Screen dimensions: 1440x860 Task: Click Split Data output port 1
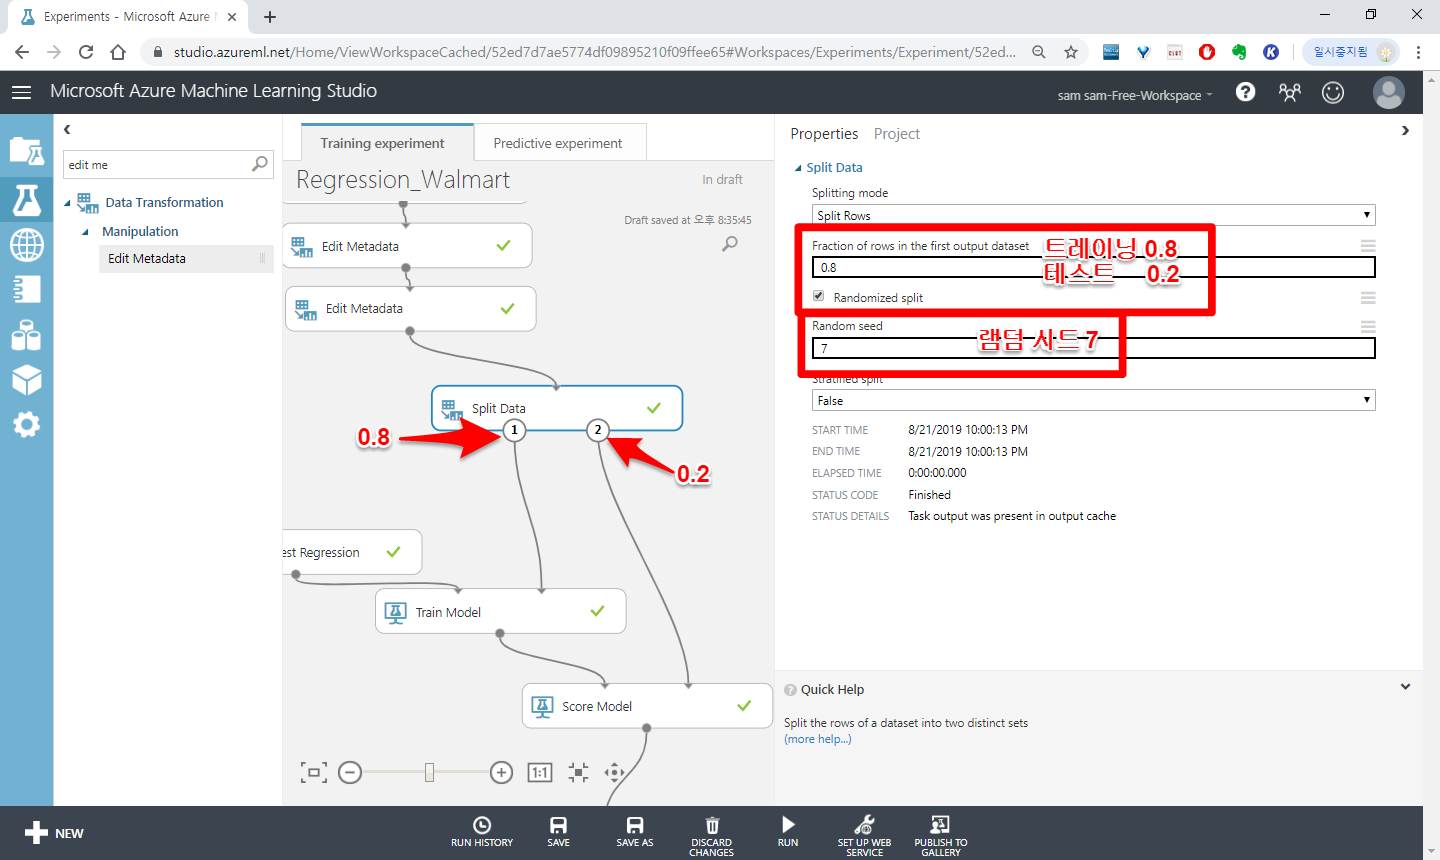pos(514,430)
